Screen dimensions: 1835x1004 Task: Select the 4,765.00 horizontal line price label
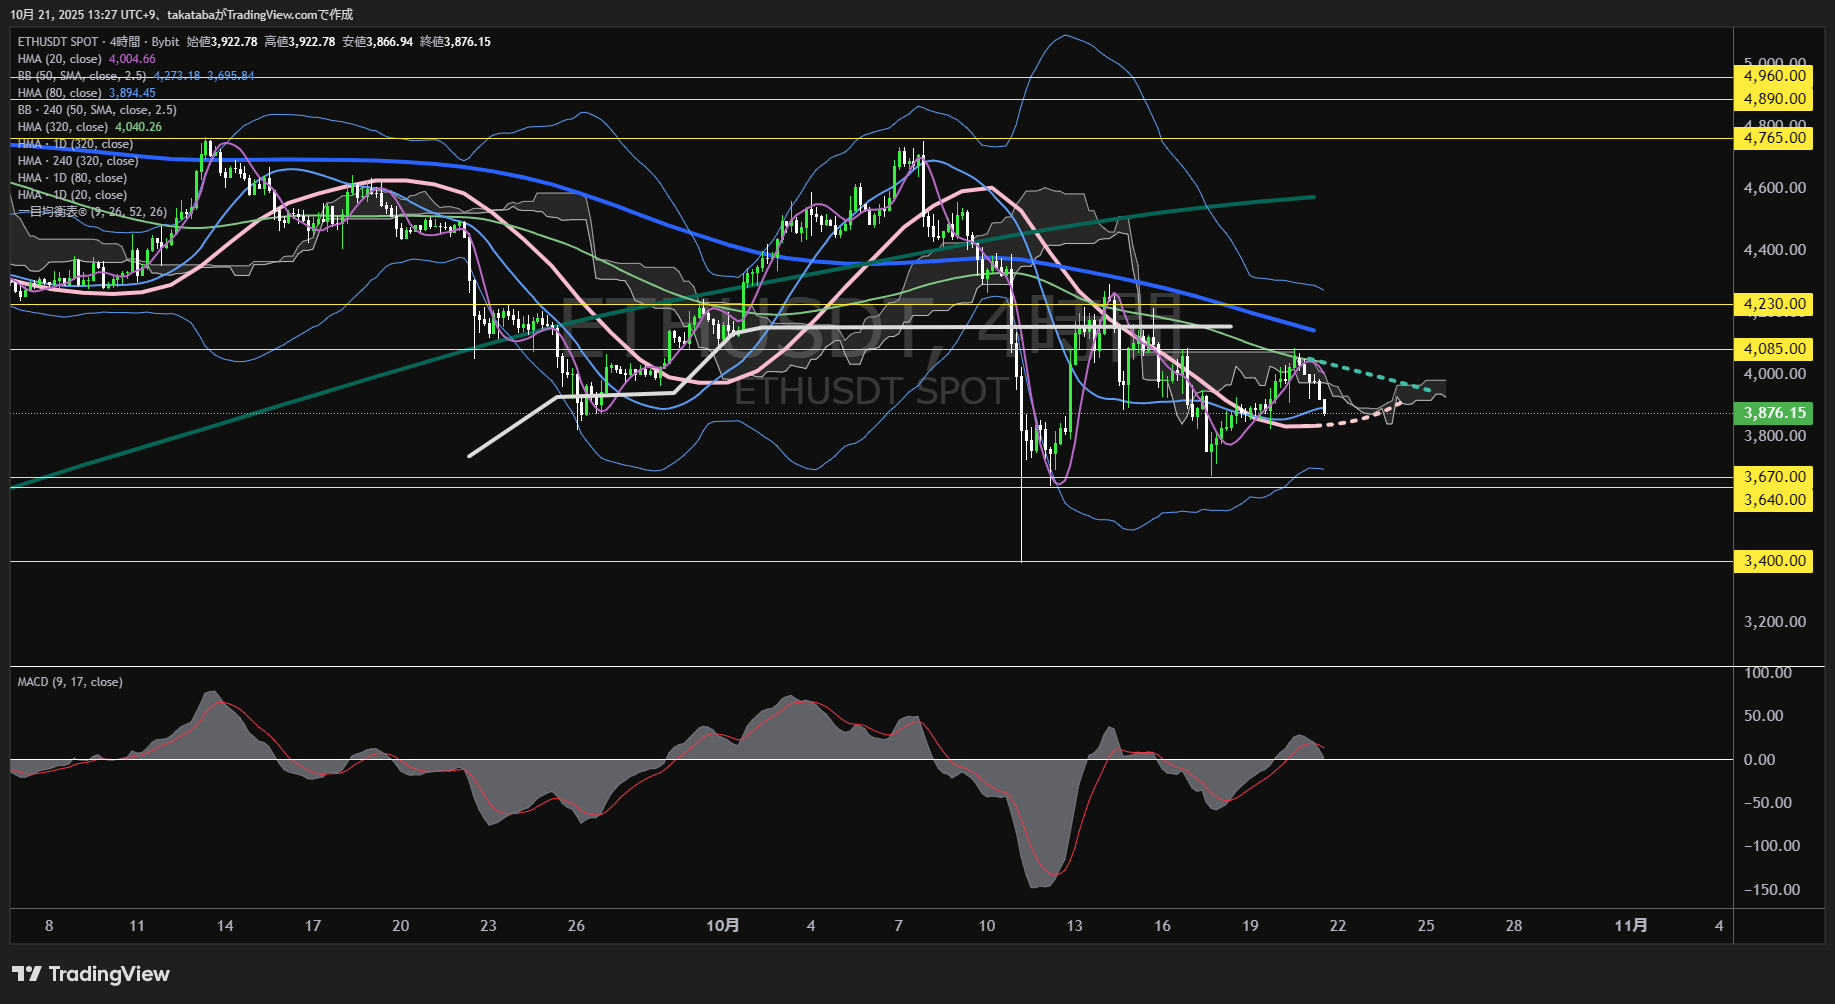point(1774,138)
